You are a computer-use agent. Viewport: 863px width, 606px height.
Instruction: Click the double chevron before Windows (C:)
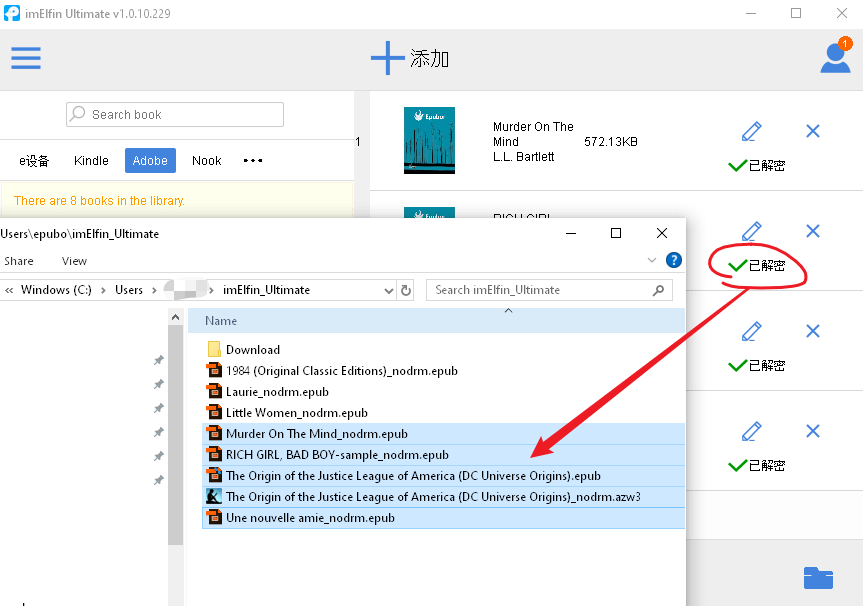click(x=9, y=290)
